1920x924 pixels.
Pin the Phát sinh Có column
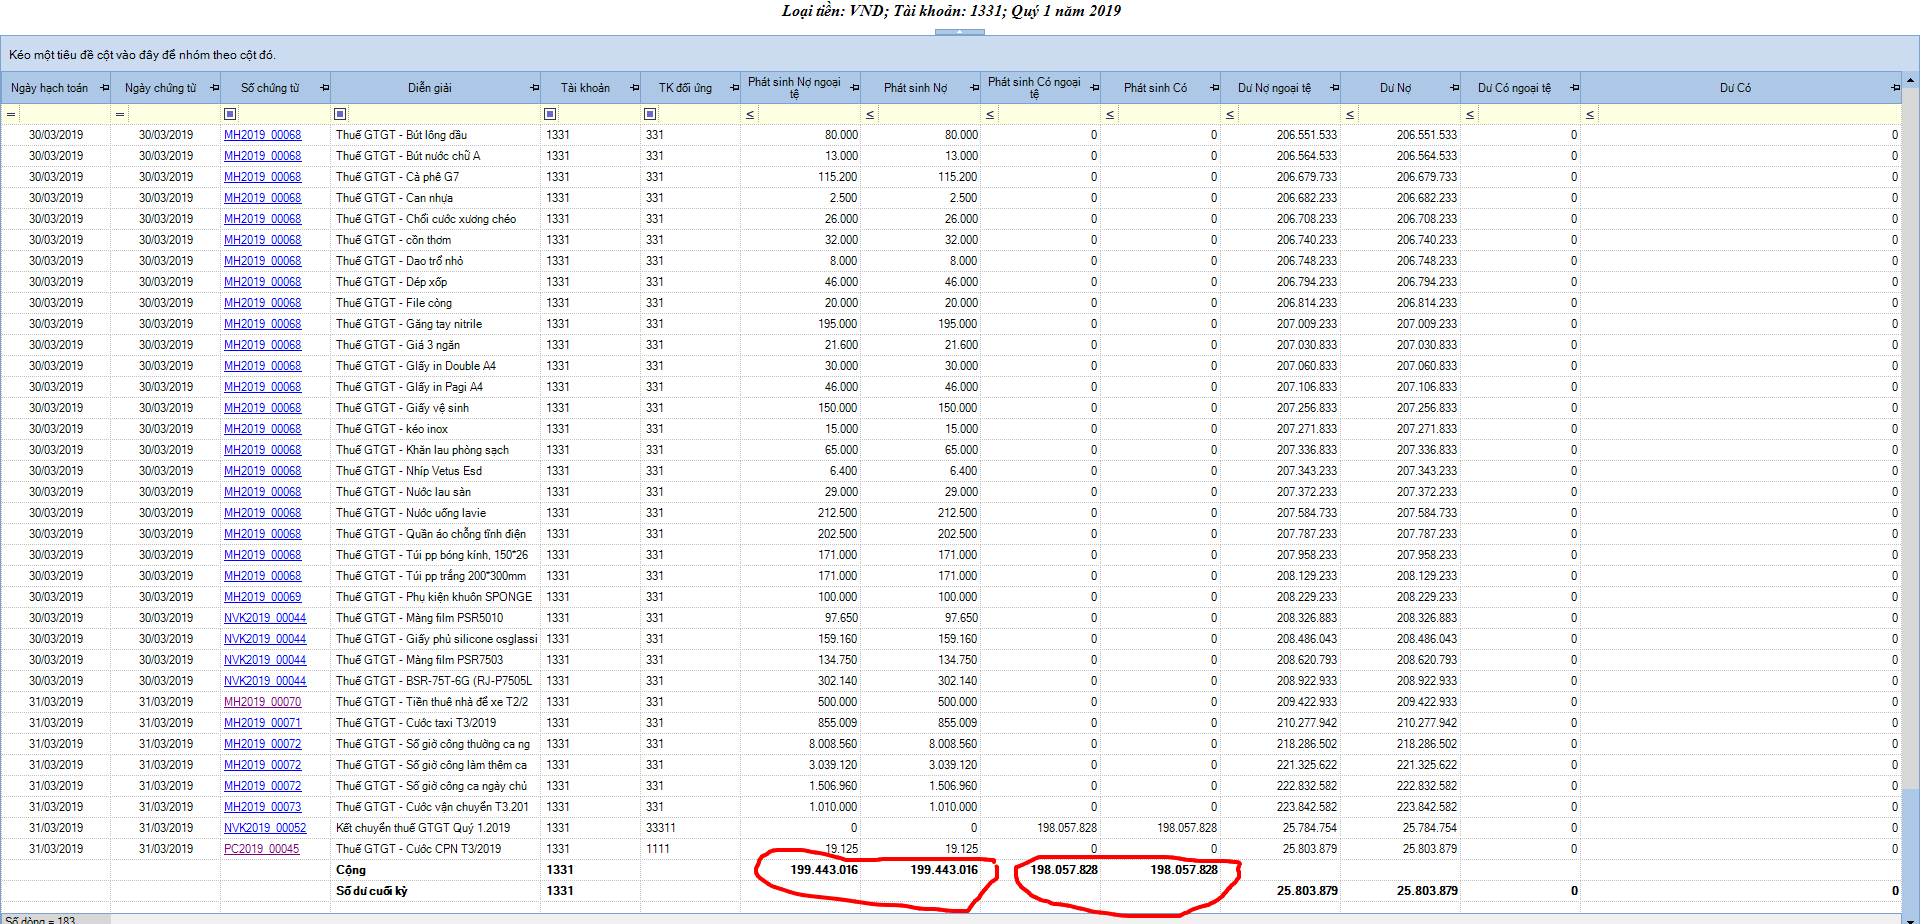[x=1214, y=88]
